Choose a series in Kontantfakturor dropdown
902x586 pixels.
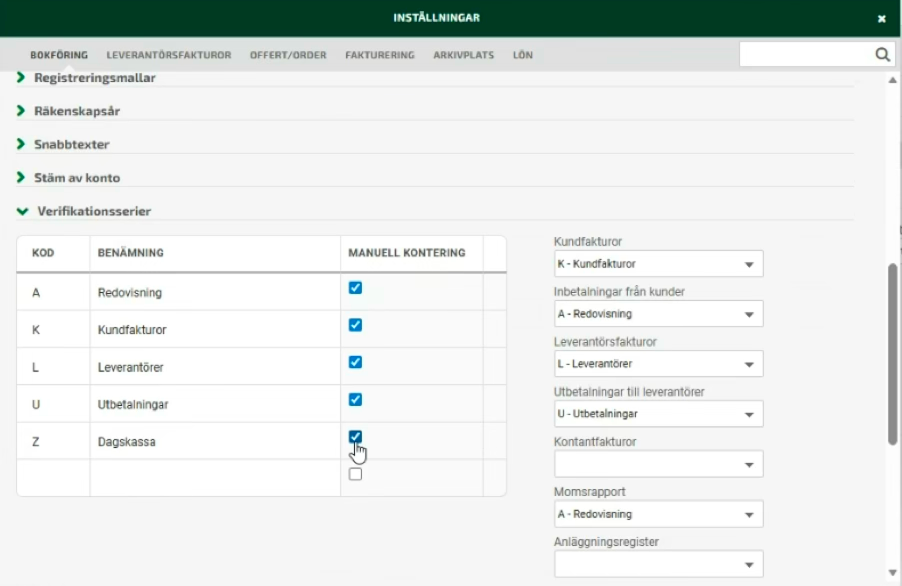[658, 464]
